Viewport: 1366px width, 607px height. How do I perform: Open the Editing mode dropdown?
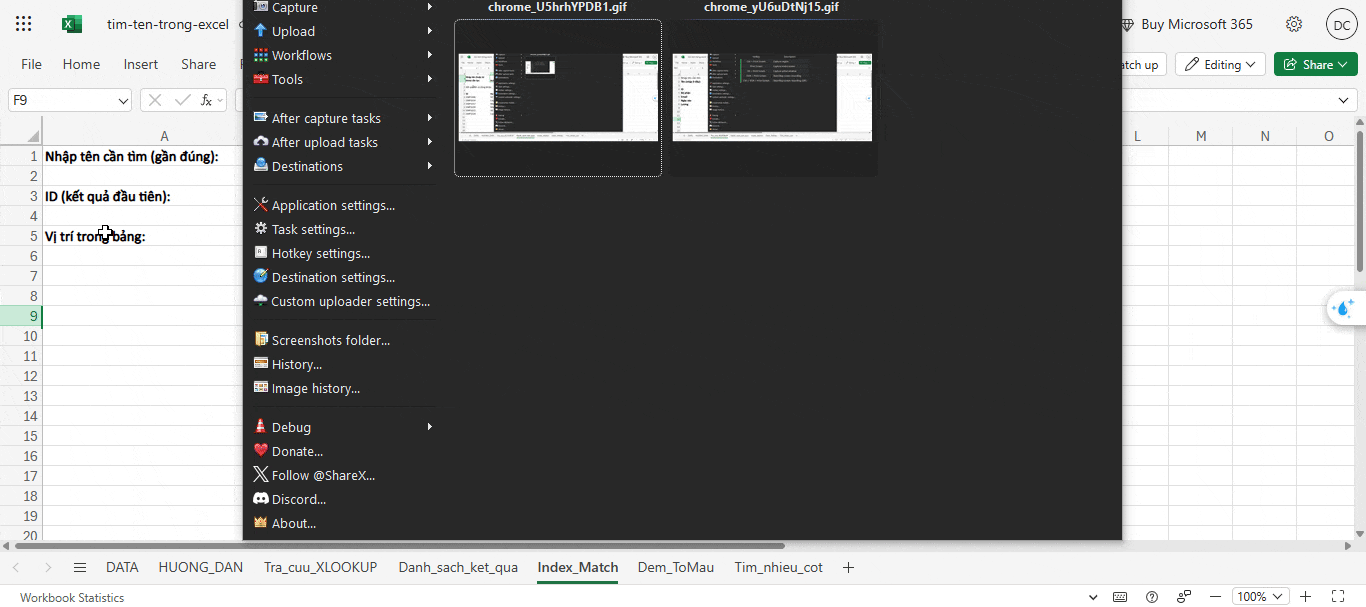click(x=1220, y=64)
